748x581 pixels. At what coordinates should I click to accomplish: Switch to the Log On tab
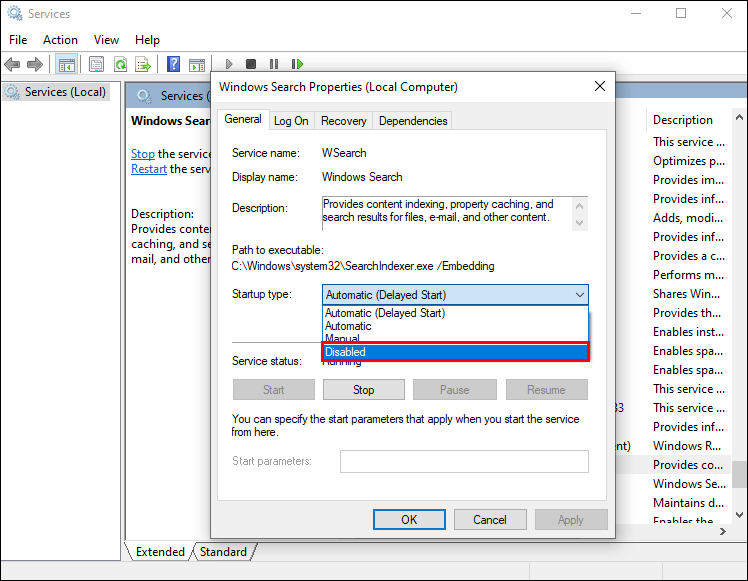pos(291,121)
